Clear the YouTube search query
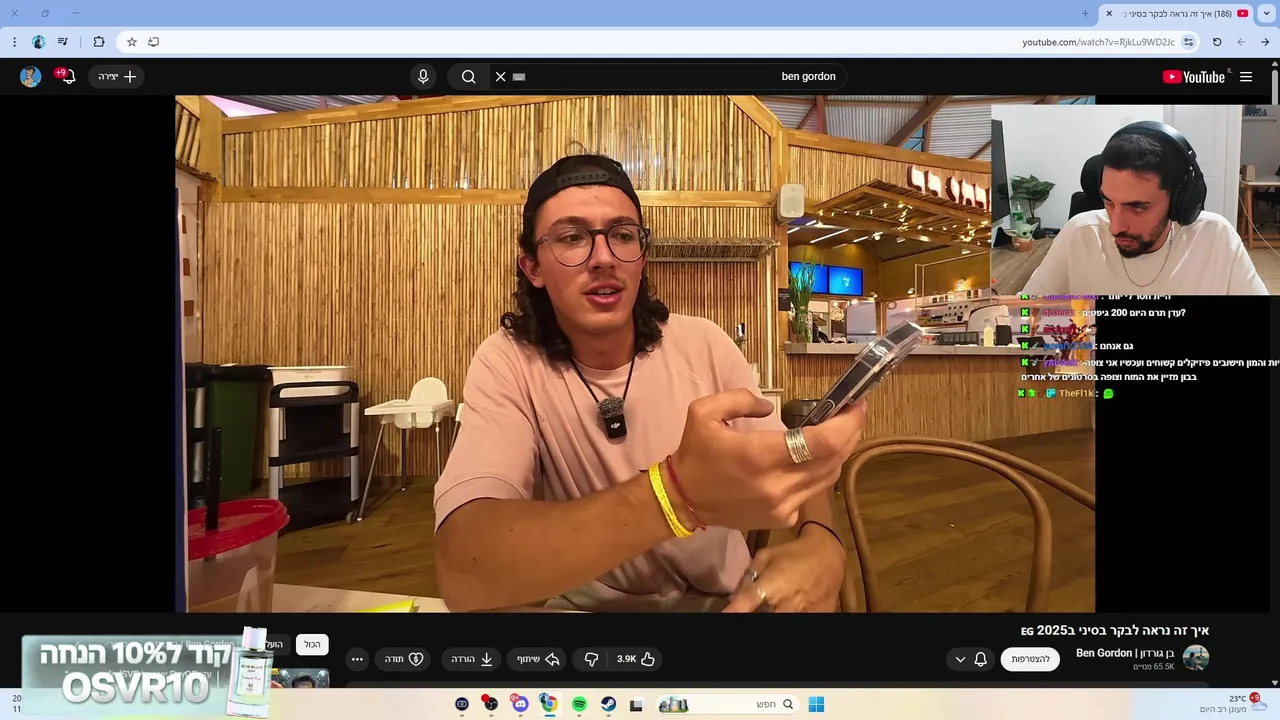The width and height of the screenshot is (1280, 720). 501,77
